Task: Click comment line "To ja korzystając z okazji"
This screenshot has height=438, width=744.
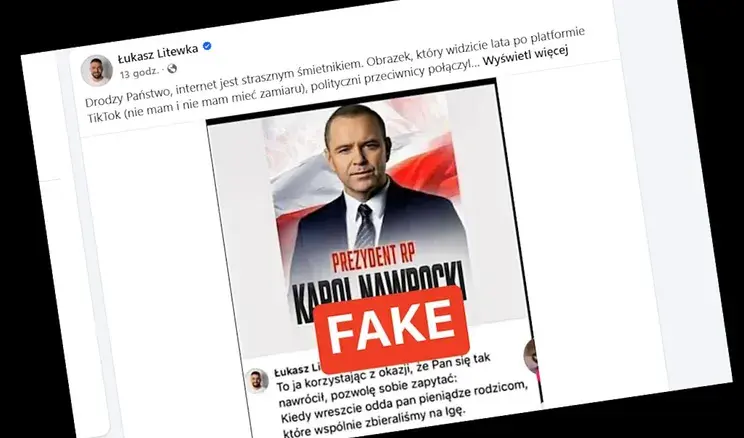Action: pyautogui.click(x=383, y=372)
